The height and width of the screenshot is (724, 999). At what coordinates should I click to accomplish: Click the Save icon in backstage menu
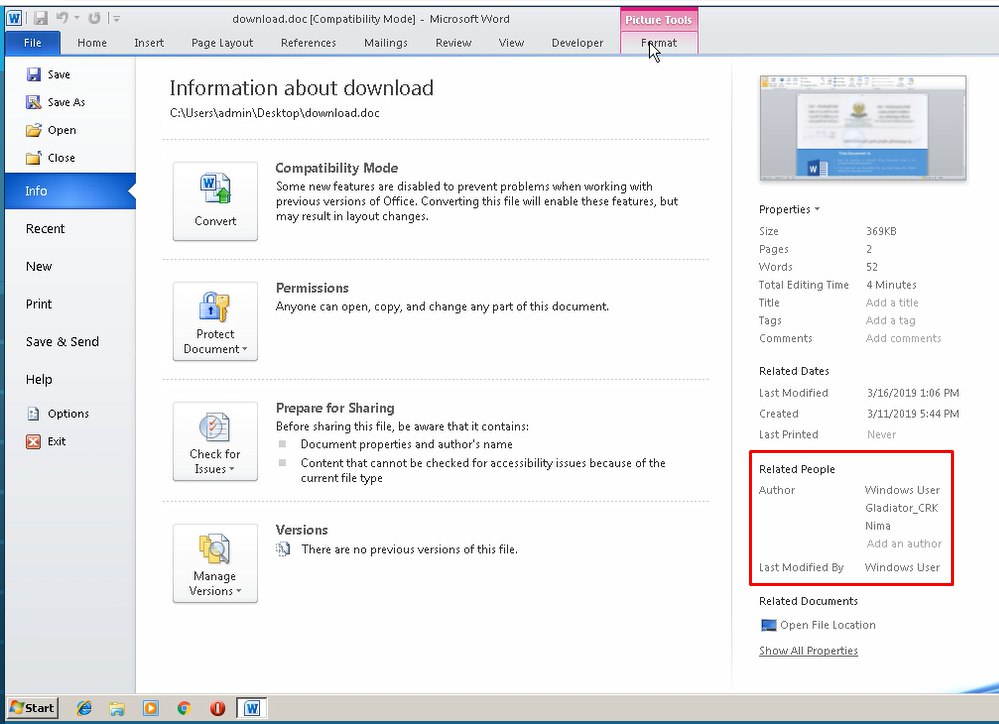35,75
